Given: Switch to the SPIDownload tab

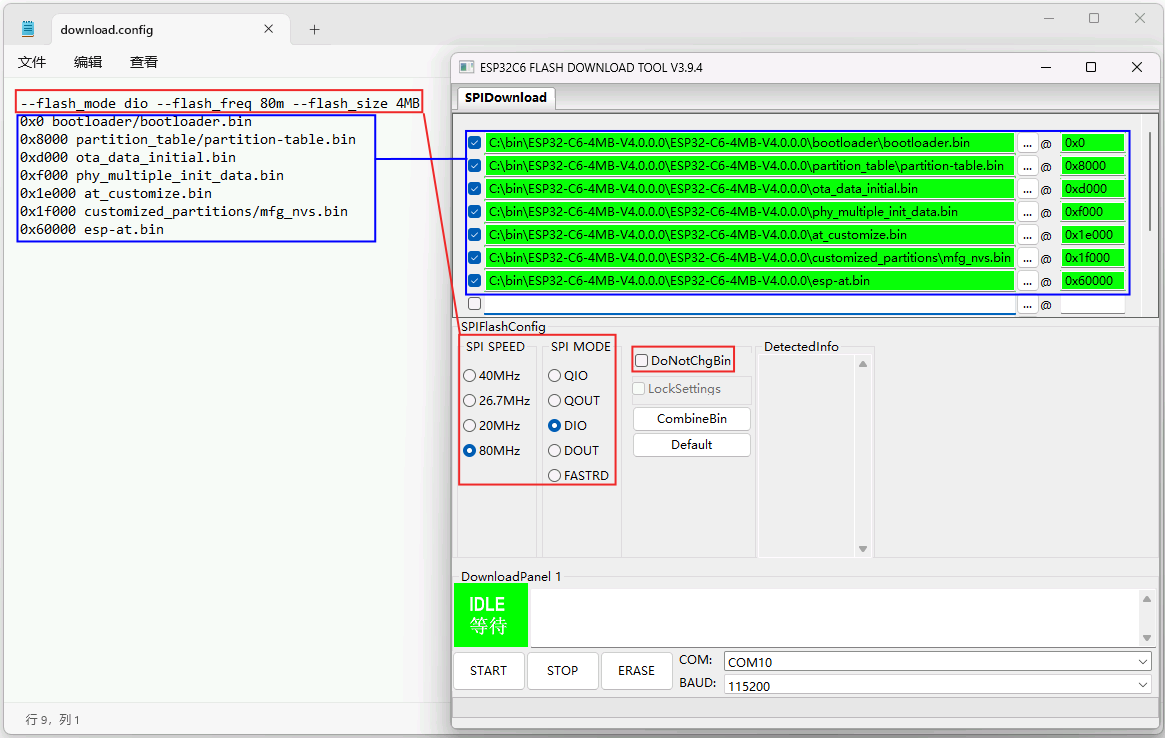Looking at the screenshot, I should (x=505, y=97).
